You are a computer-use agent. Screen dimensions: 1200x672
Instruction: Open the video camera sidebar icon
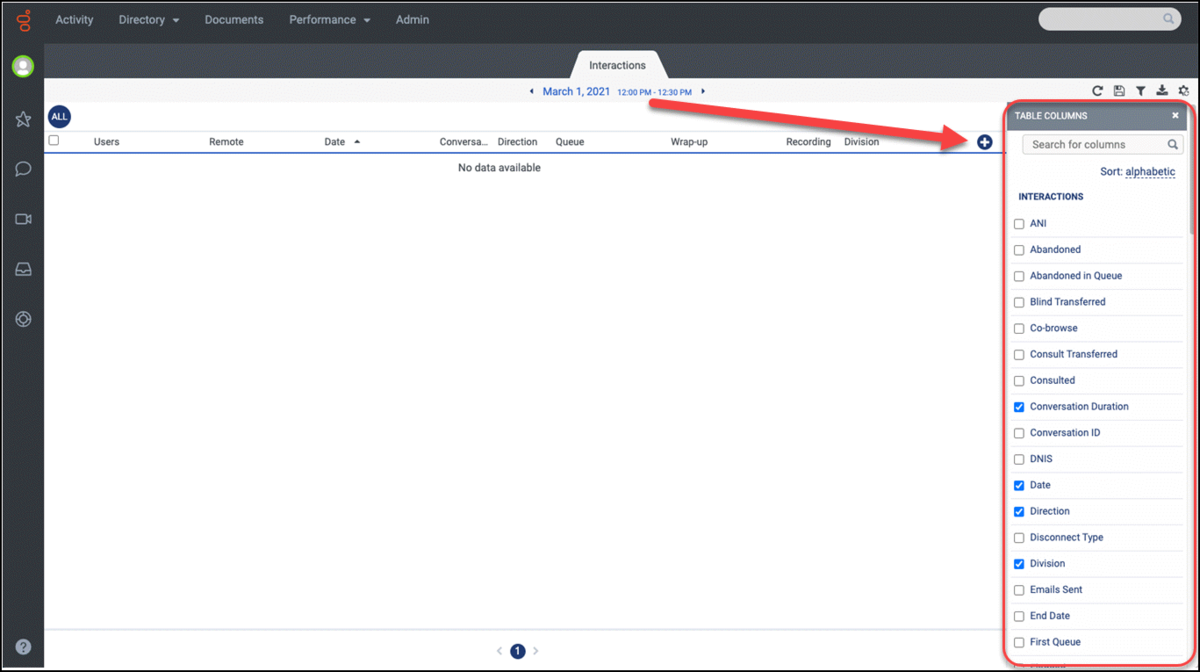[x=23, y=219]
